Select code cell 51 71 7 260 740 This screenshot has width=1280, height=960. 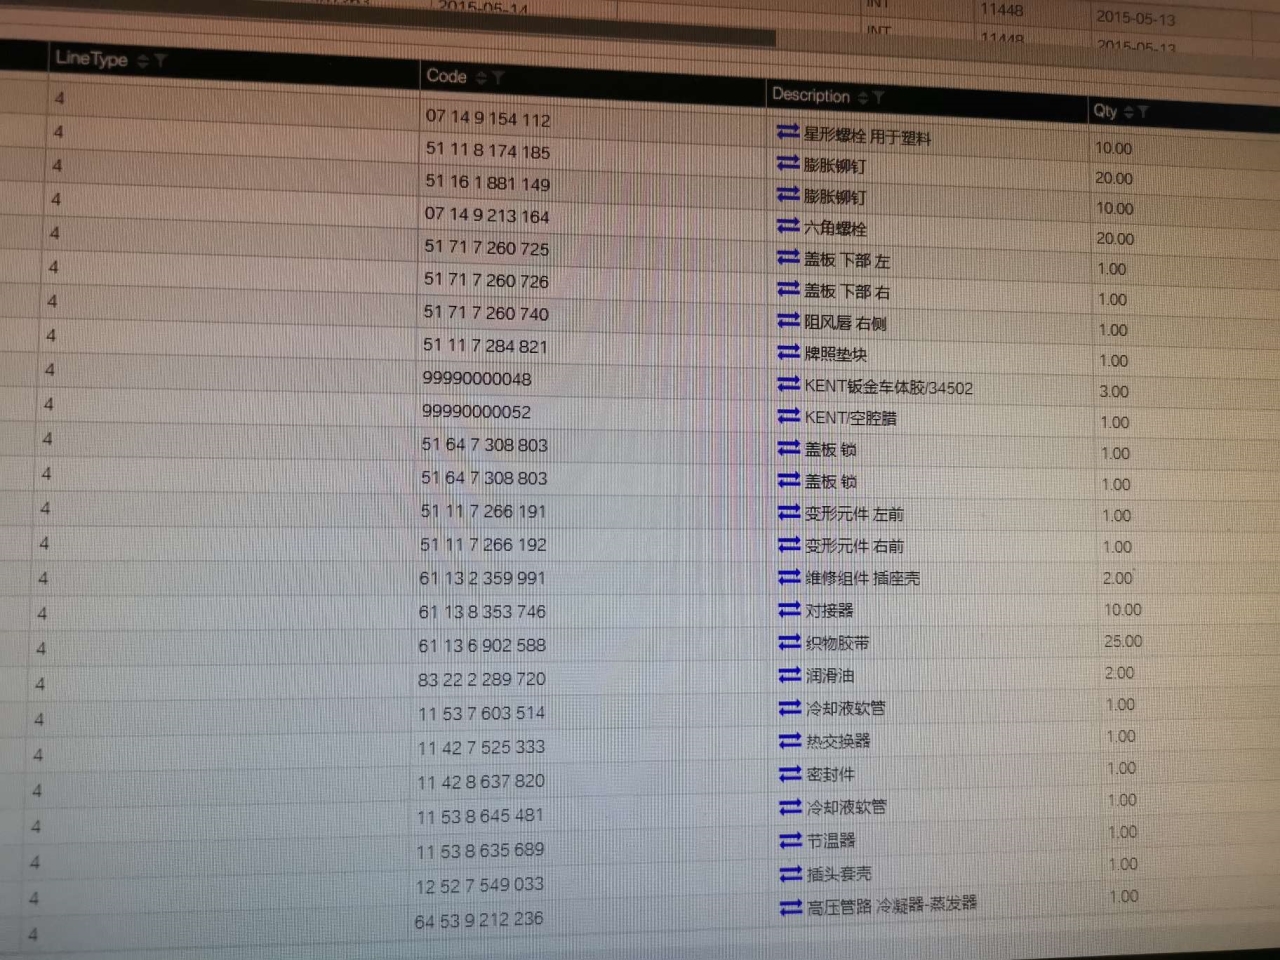(486, 313)
